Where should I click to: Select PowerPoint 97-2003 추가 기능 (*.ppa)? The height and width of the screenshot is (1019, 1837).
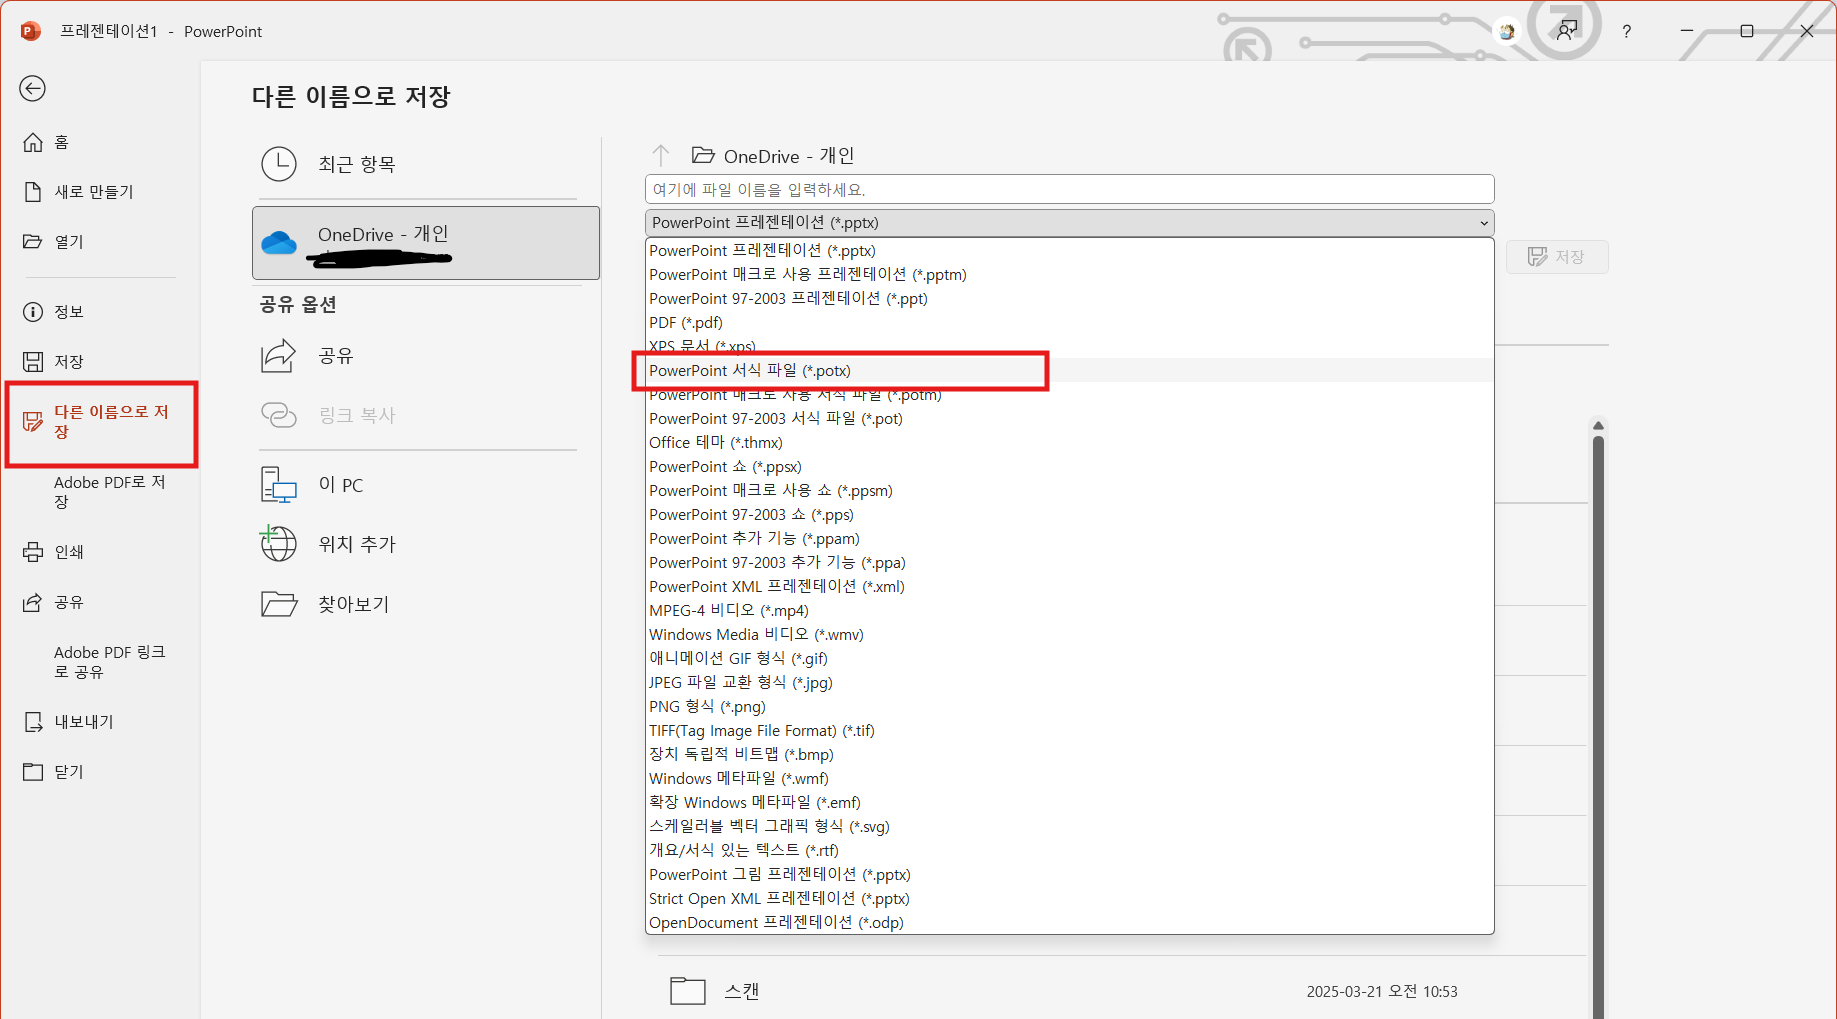[1070, 563]
